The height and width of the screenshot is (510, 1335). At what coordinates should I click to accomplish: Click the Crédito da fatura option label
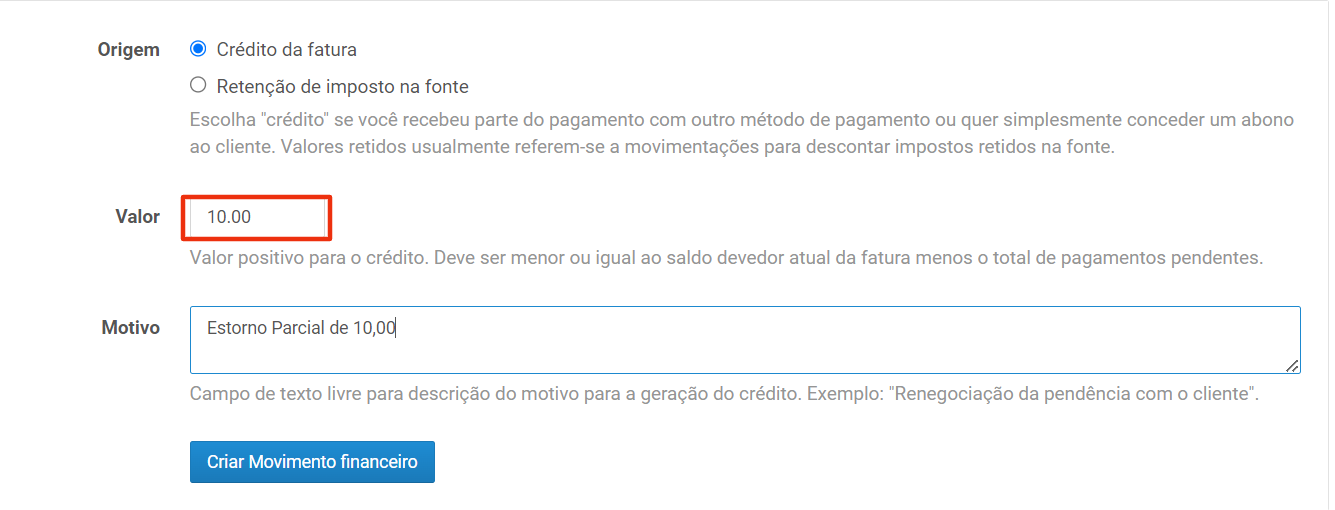(x=286, y=49)
